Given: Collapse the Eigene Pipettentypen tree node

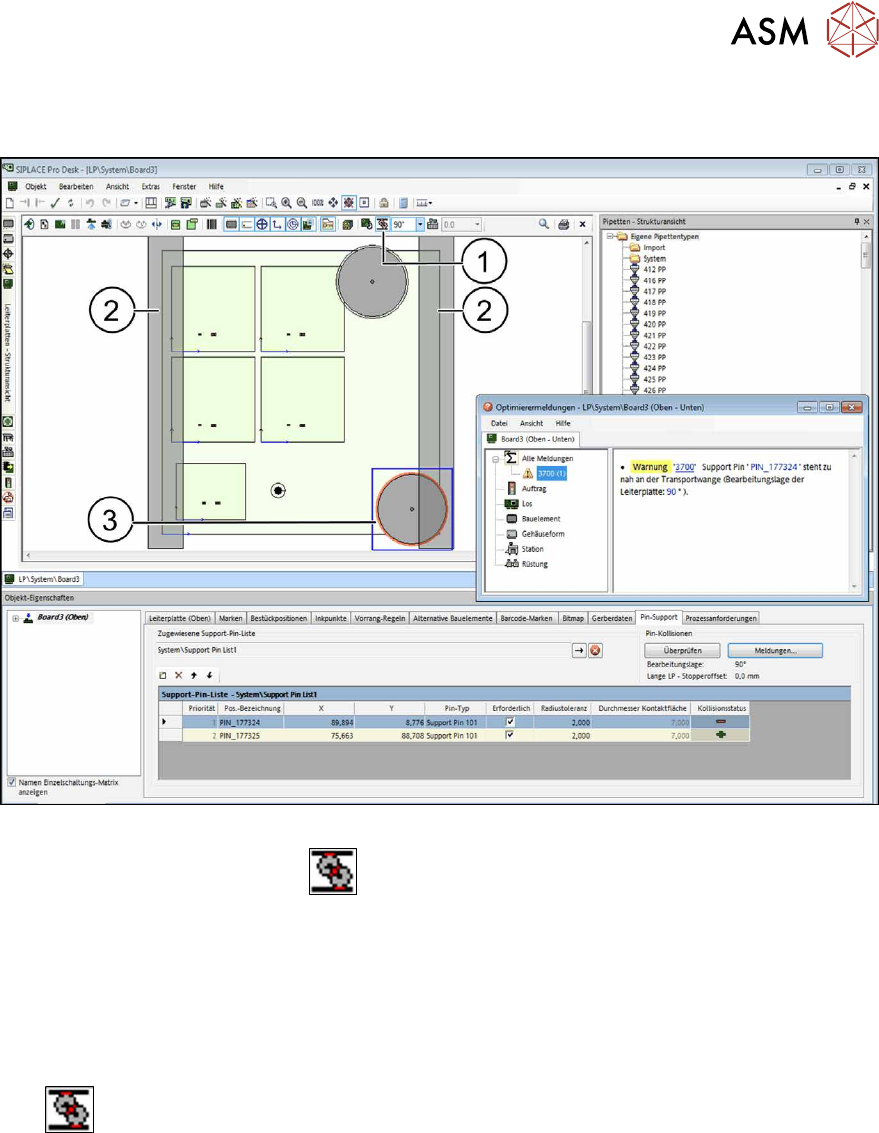Looking at the screenshot, I should click(610, 236).
